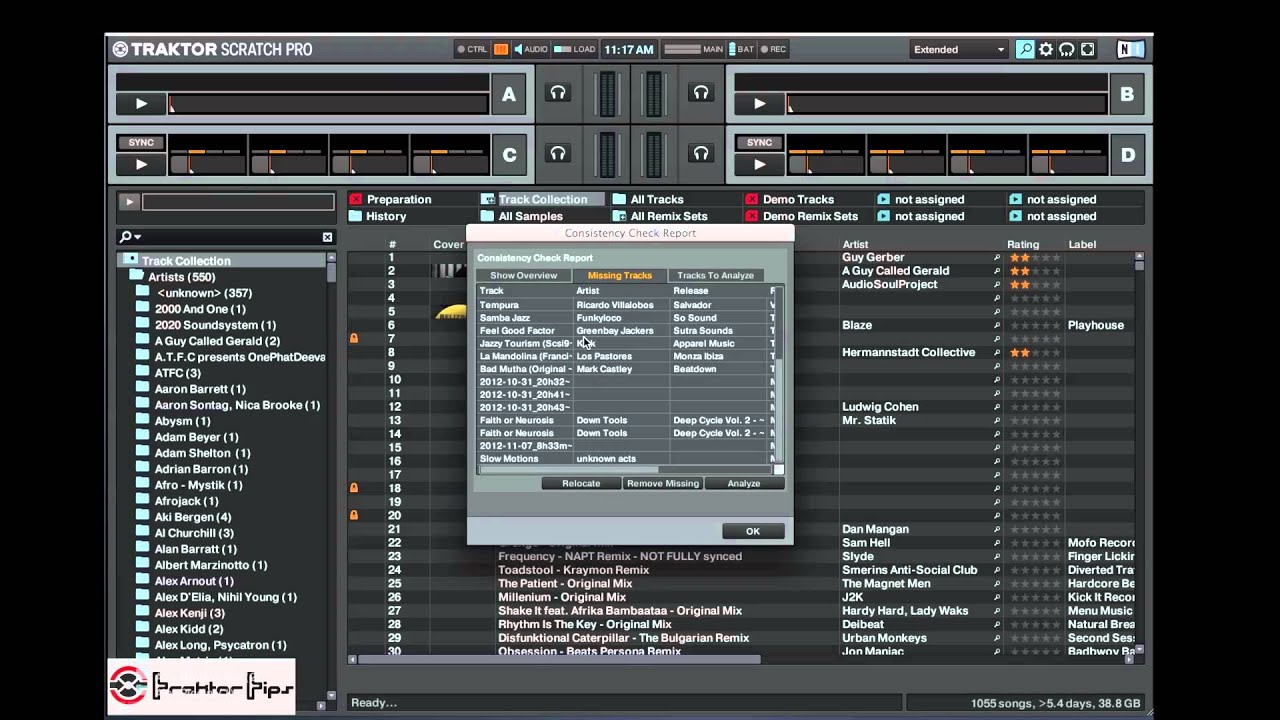Click the browser search magnifier icon in the header
This screenshot has height=720, width=1280.
click(1025, 49)
